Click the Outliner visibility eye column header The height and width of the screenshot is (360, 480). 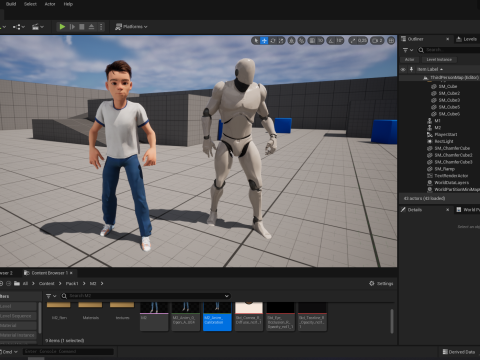tap(403, 69)
